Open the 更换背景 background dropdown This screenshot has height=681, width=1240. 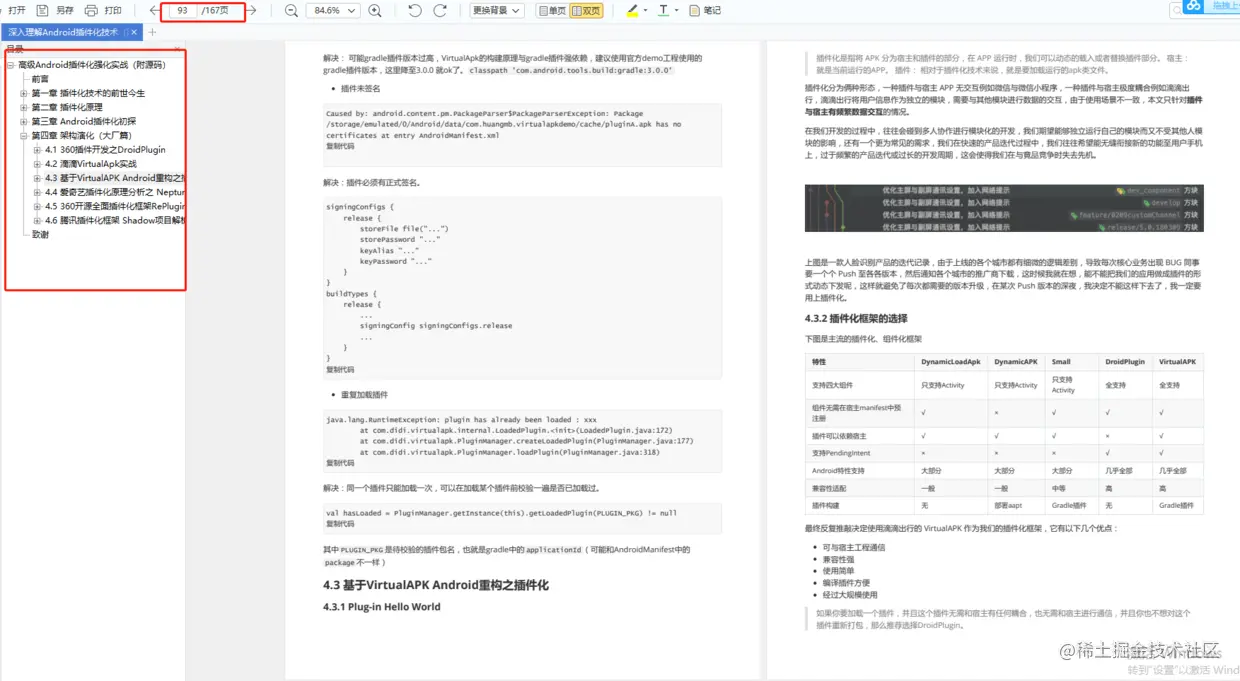(x=496, y=11)
